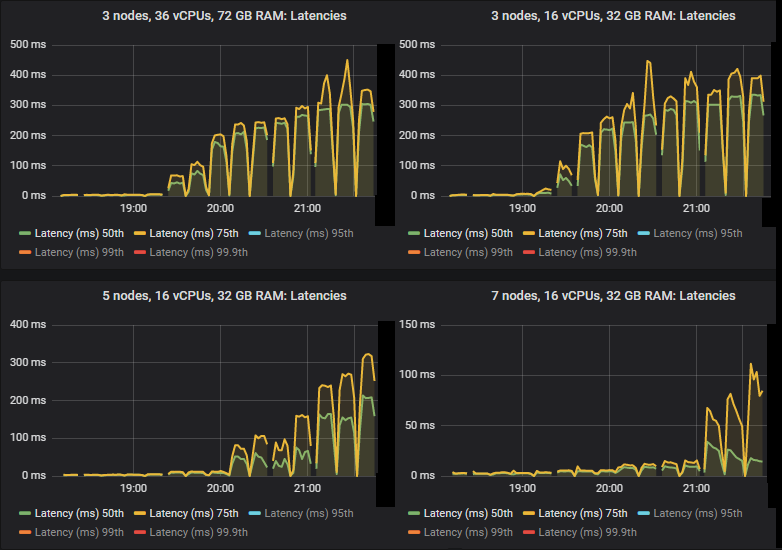Image resolution: width=782 pixels, height=550 pixels.
Task: Show "Latency (ms) 99.9th" label in 3 nodes 16 vCPUs panel
Action: [x=592, y=252]
